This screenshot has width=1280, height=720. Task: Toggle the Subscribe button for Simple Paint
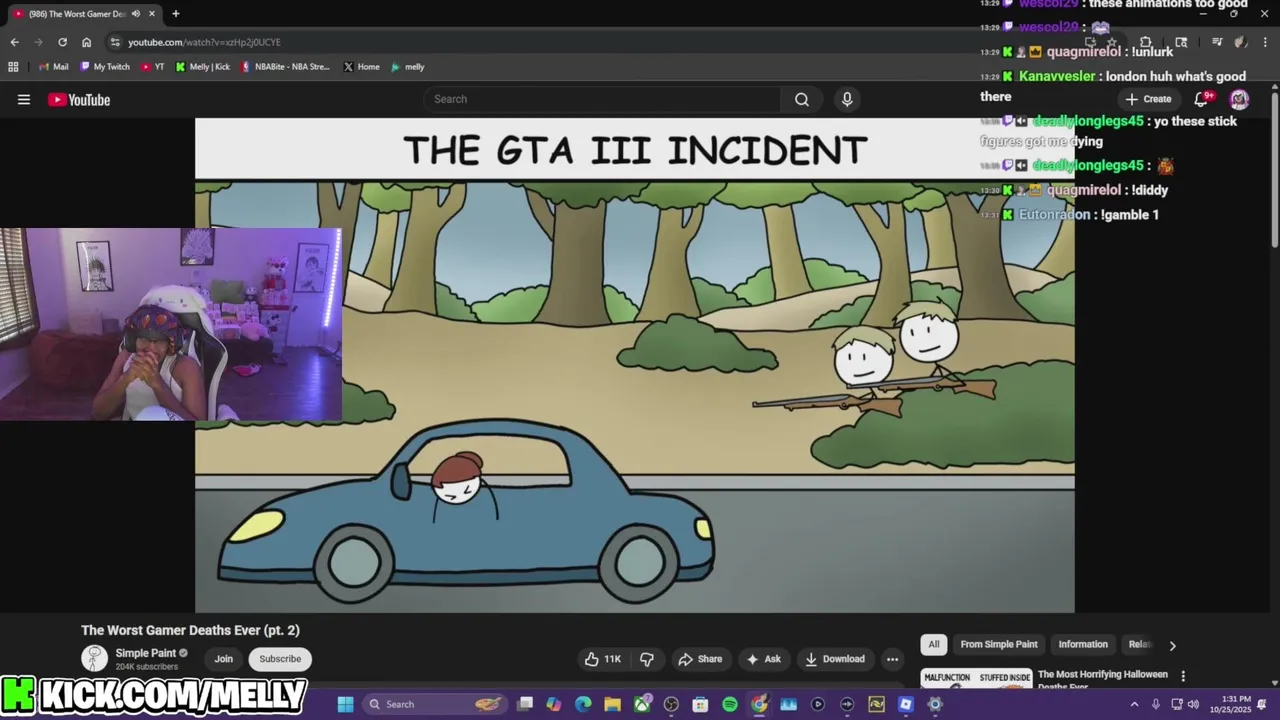[x=280, y=659]
